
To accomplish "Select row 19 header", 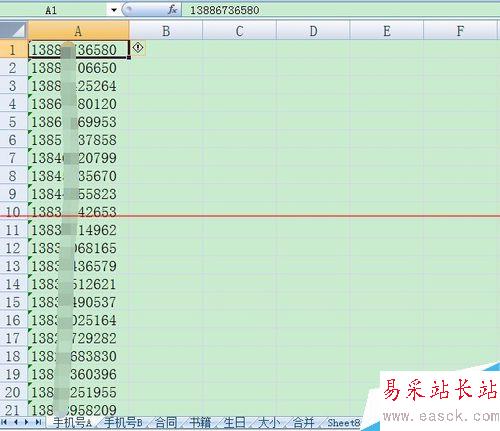I will point(13,374).
